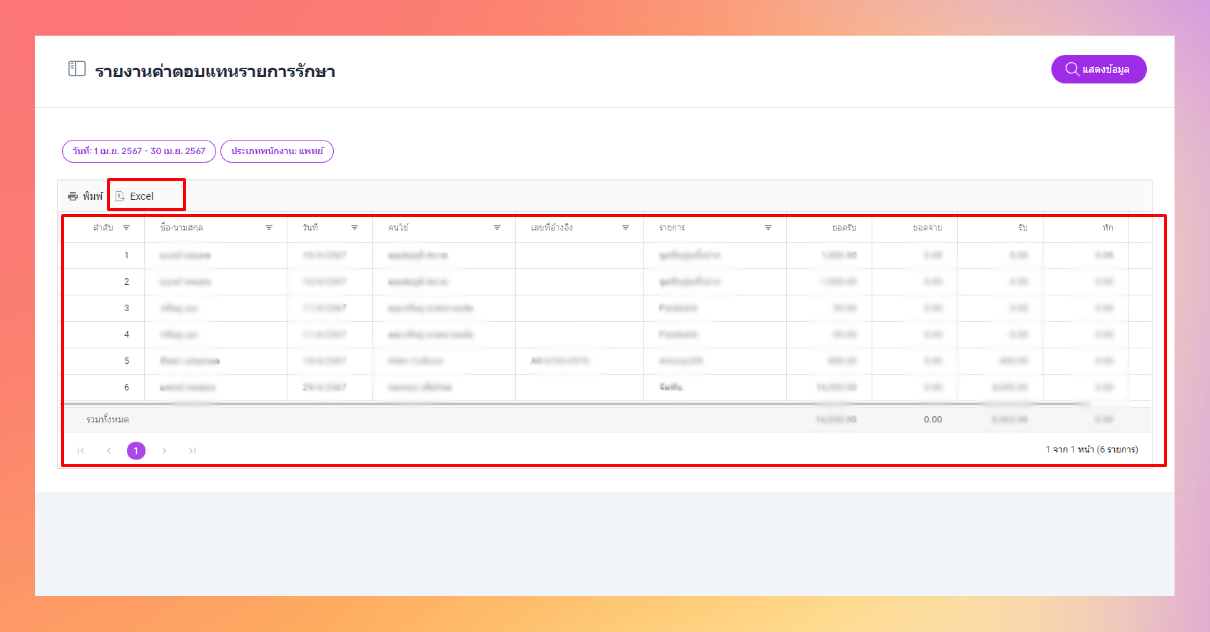The image size is (1210, 632).
Task: Open the คนไข้ column filter icon
Action: point(497,228)
